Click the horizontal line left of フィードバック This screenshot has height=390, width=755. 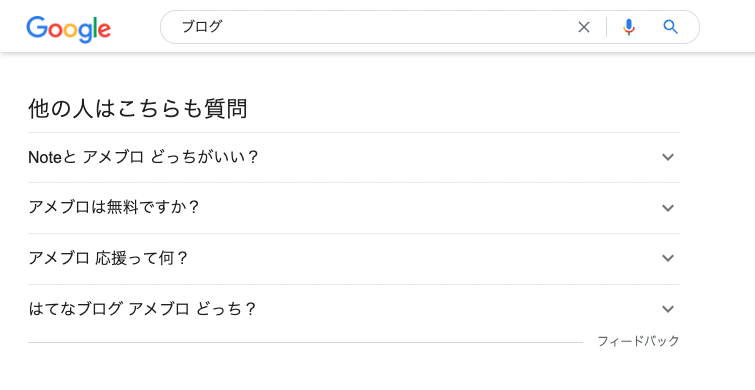click(305, 342)
